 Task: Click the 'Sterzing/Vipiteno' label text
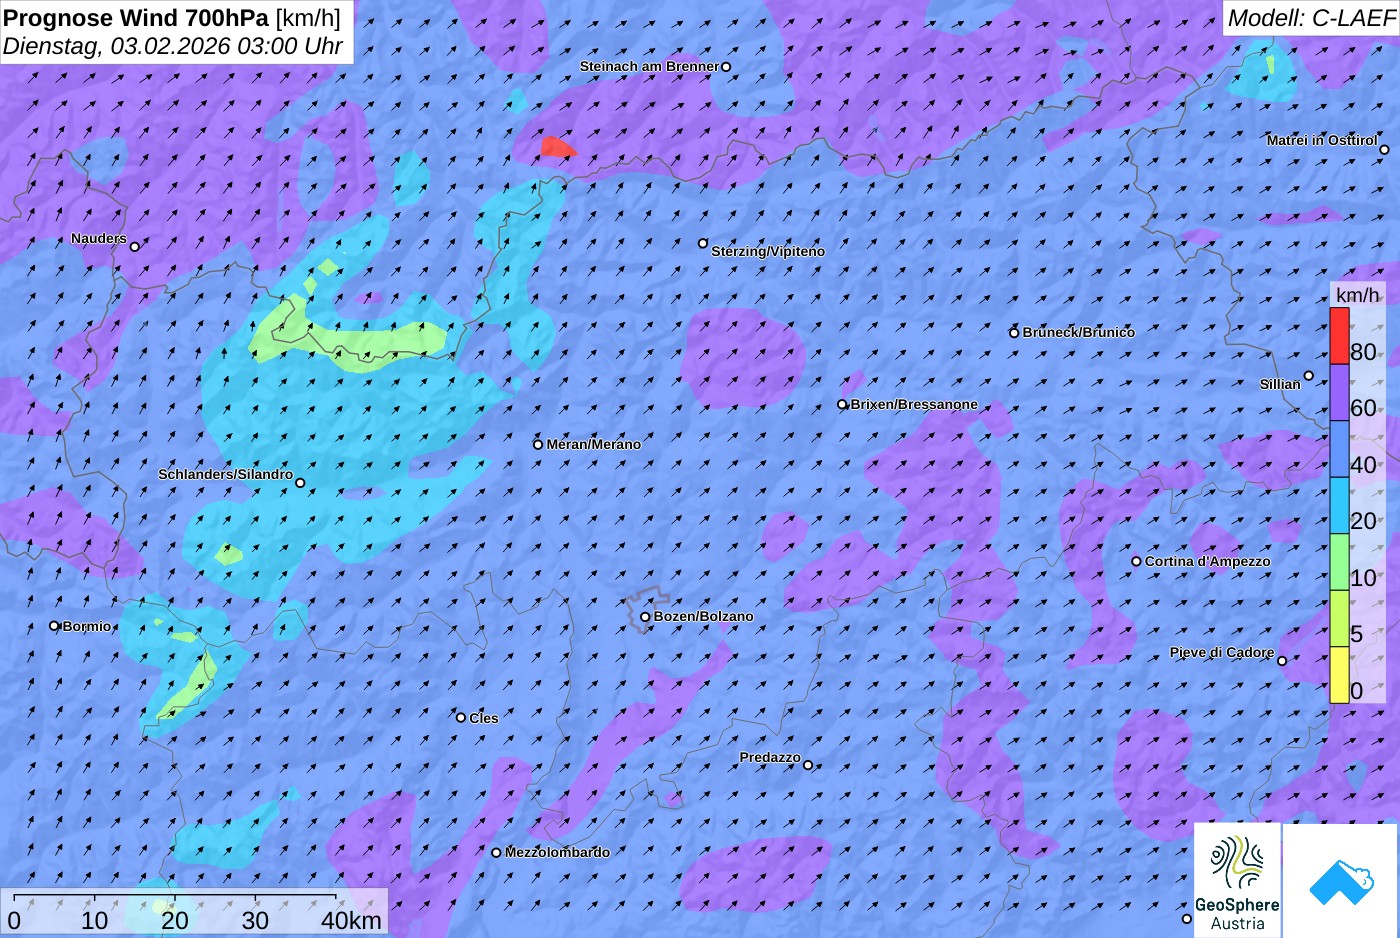tap(768, 252)
